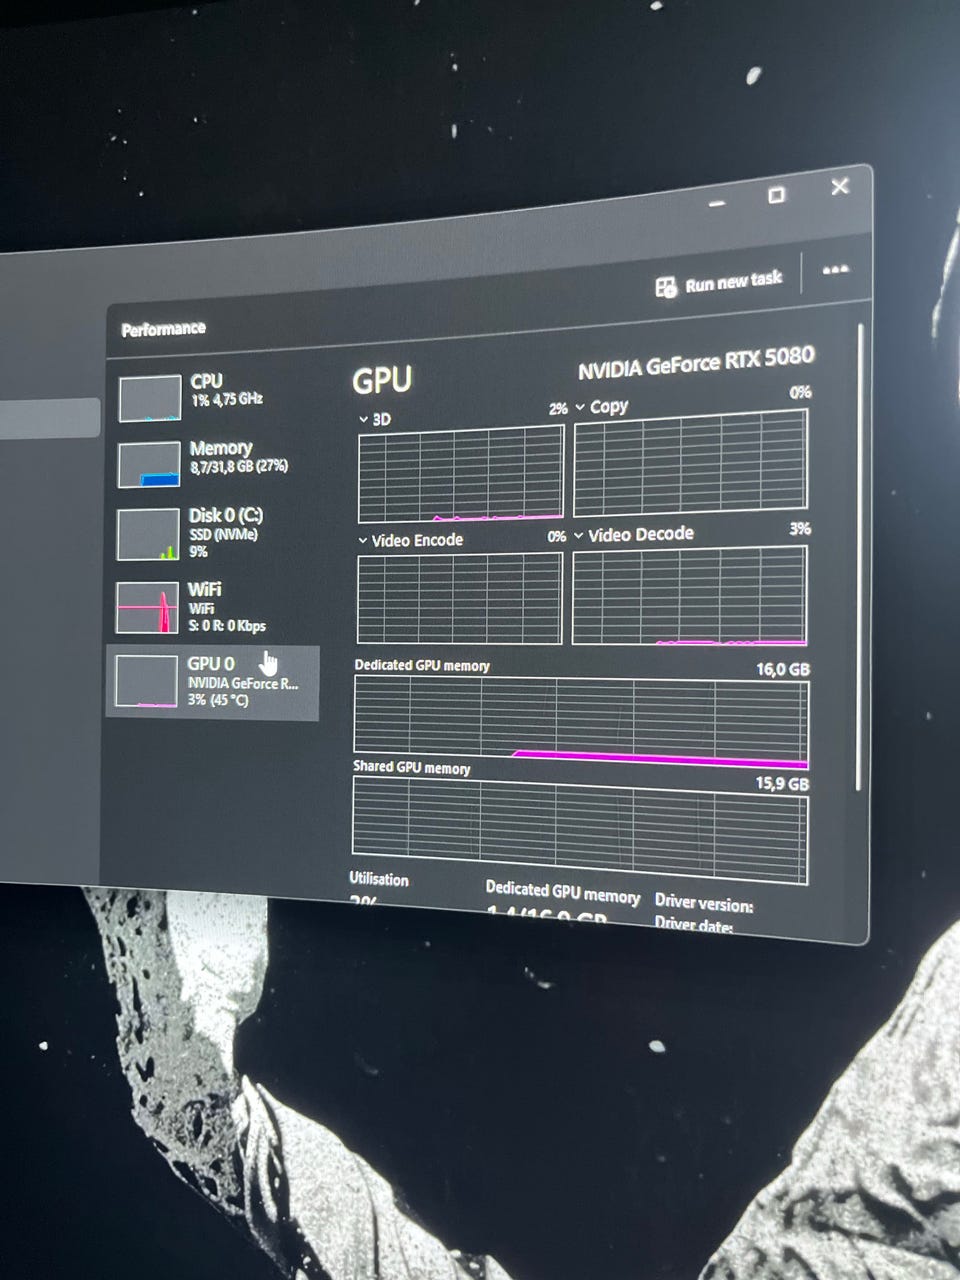
Task: Click the 16,0 GB dedicated memory value
Action: pyautogui.click(x=782, y=669)
